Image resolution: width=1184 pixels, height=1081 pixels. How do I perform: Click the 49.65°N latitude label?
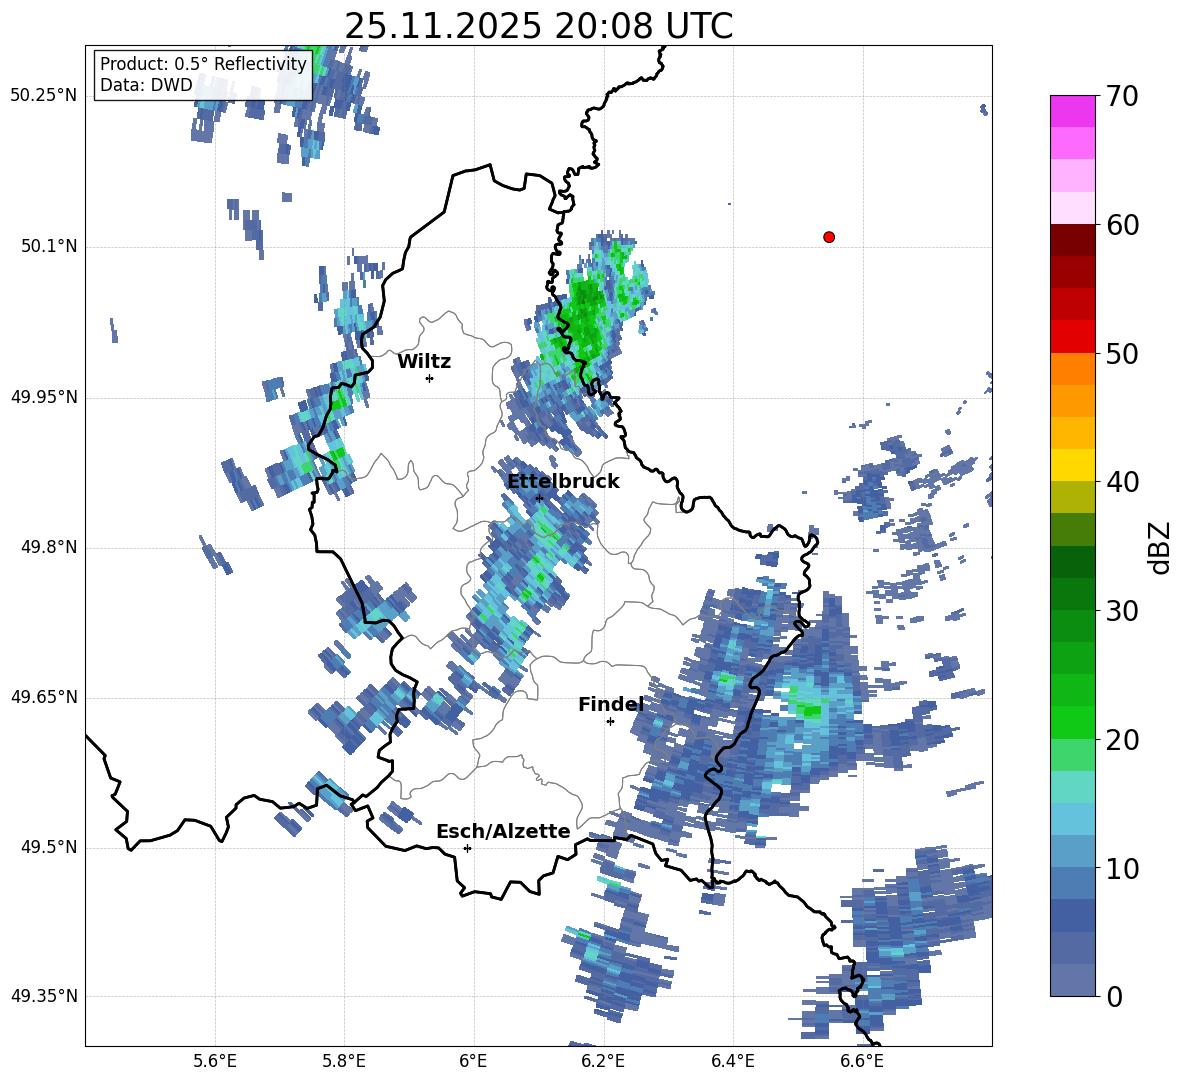click(x=44, y=697)
